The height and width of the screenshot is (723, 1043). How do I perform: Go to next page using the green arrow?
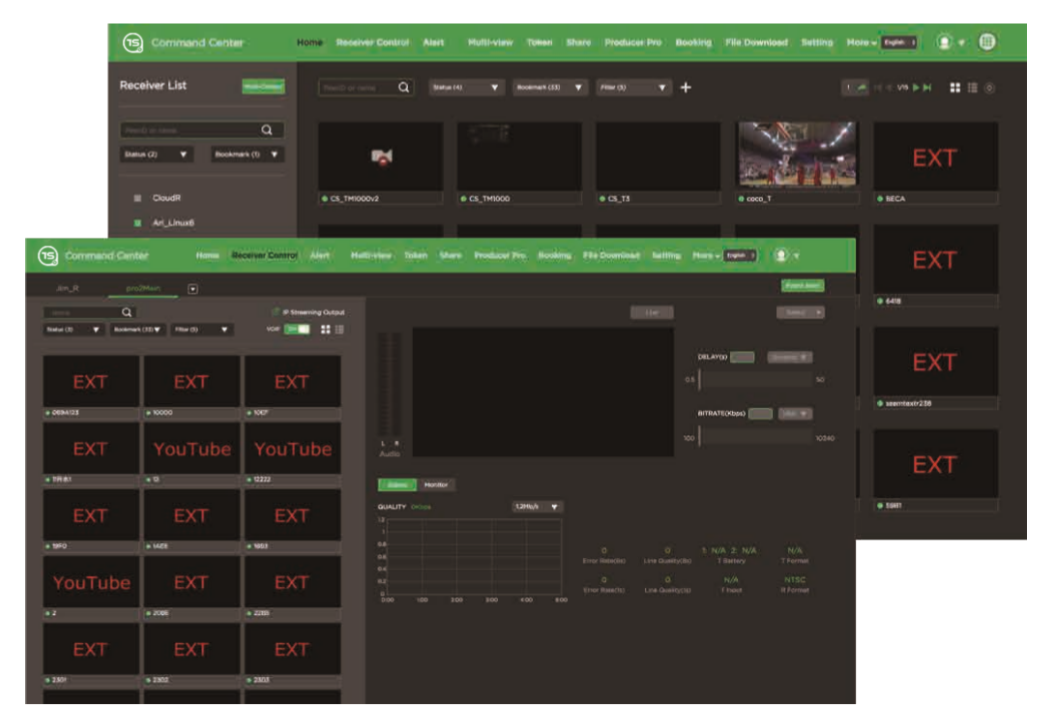pos(915,88)
